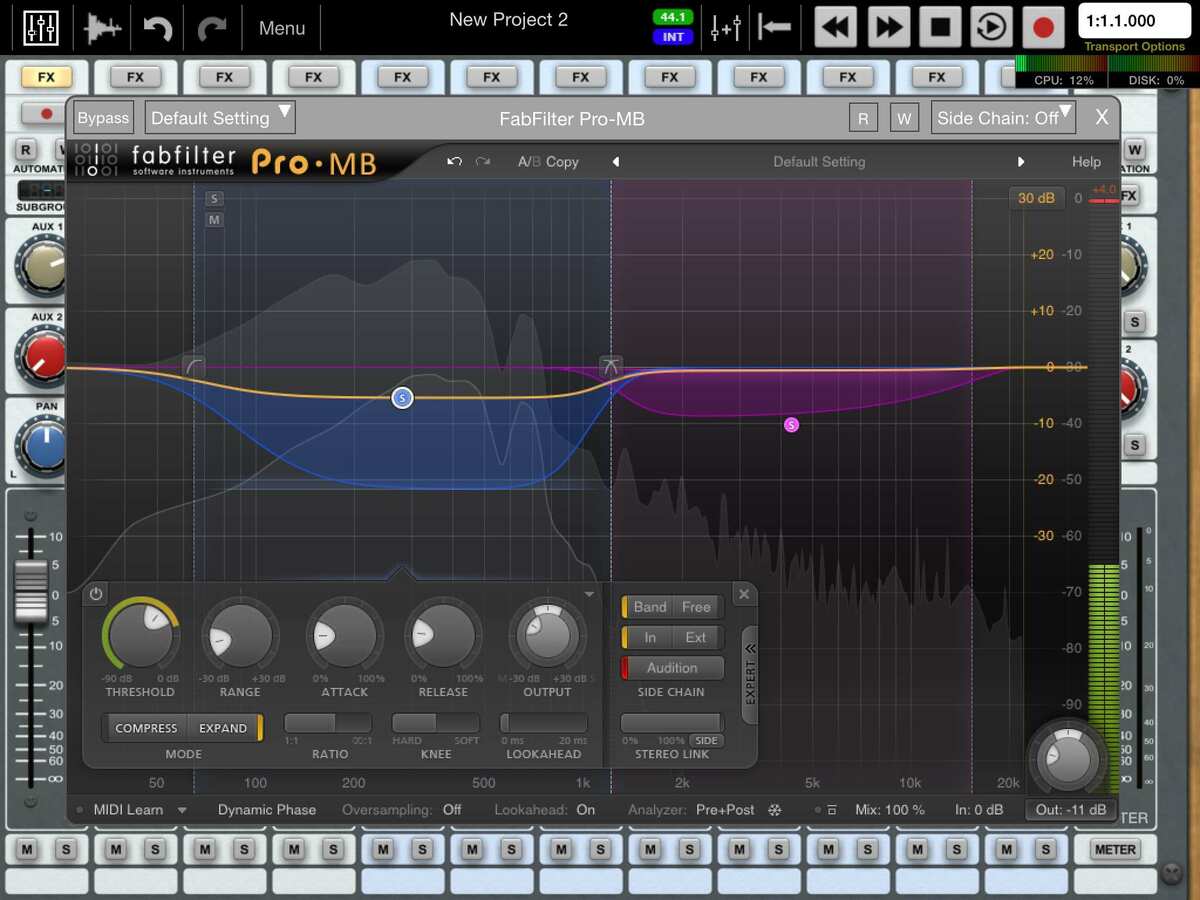
Task: Close the band controls panel
Action: tap(744, 594)
